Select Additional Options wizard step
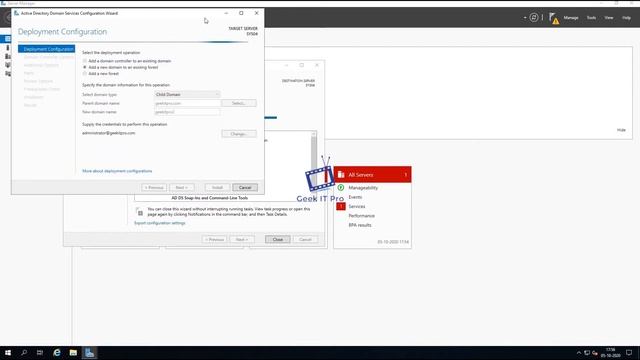 click(x=41, y=65)
